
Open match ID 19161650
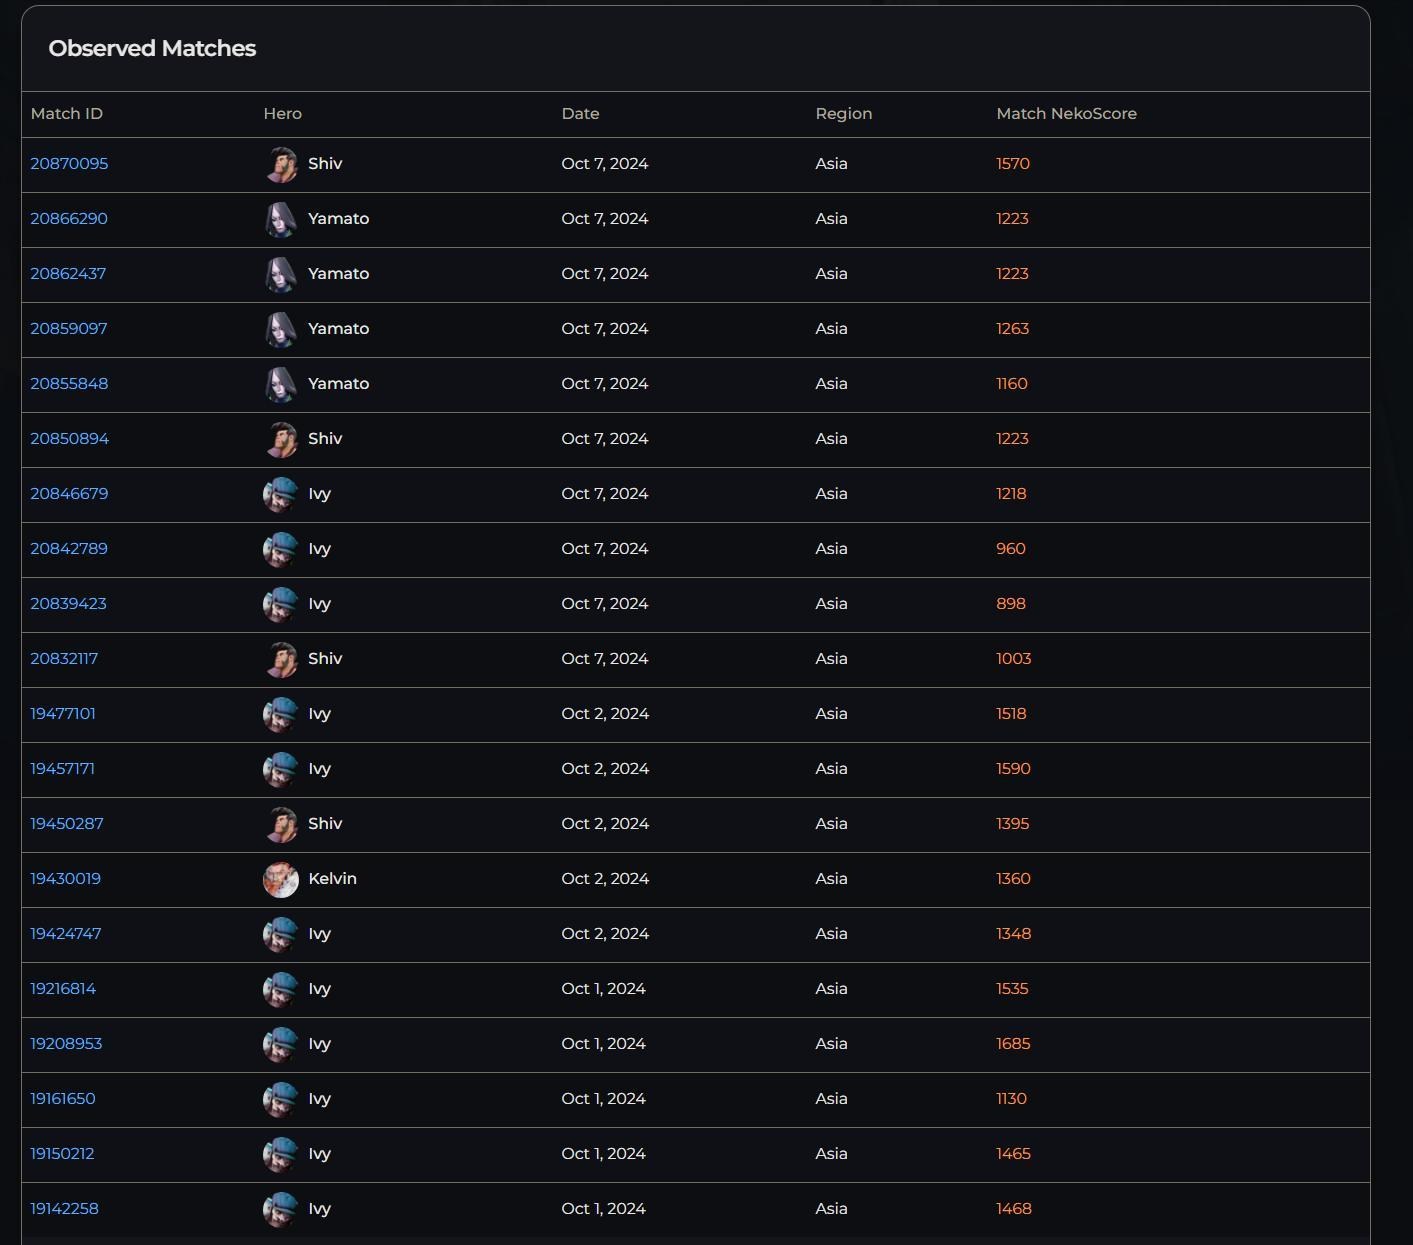(x=63, y=1099)
